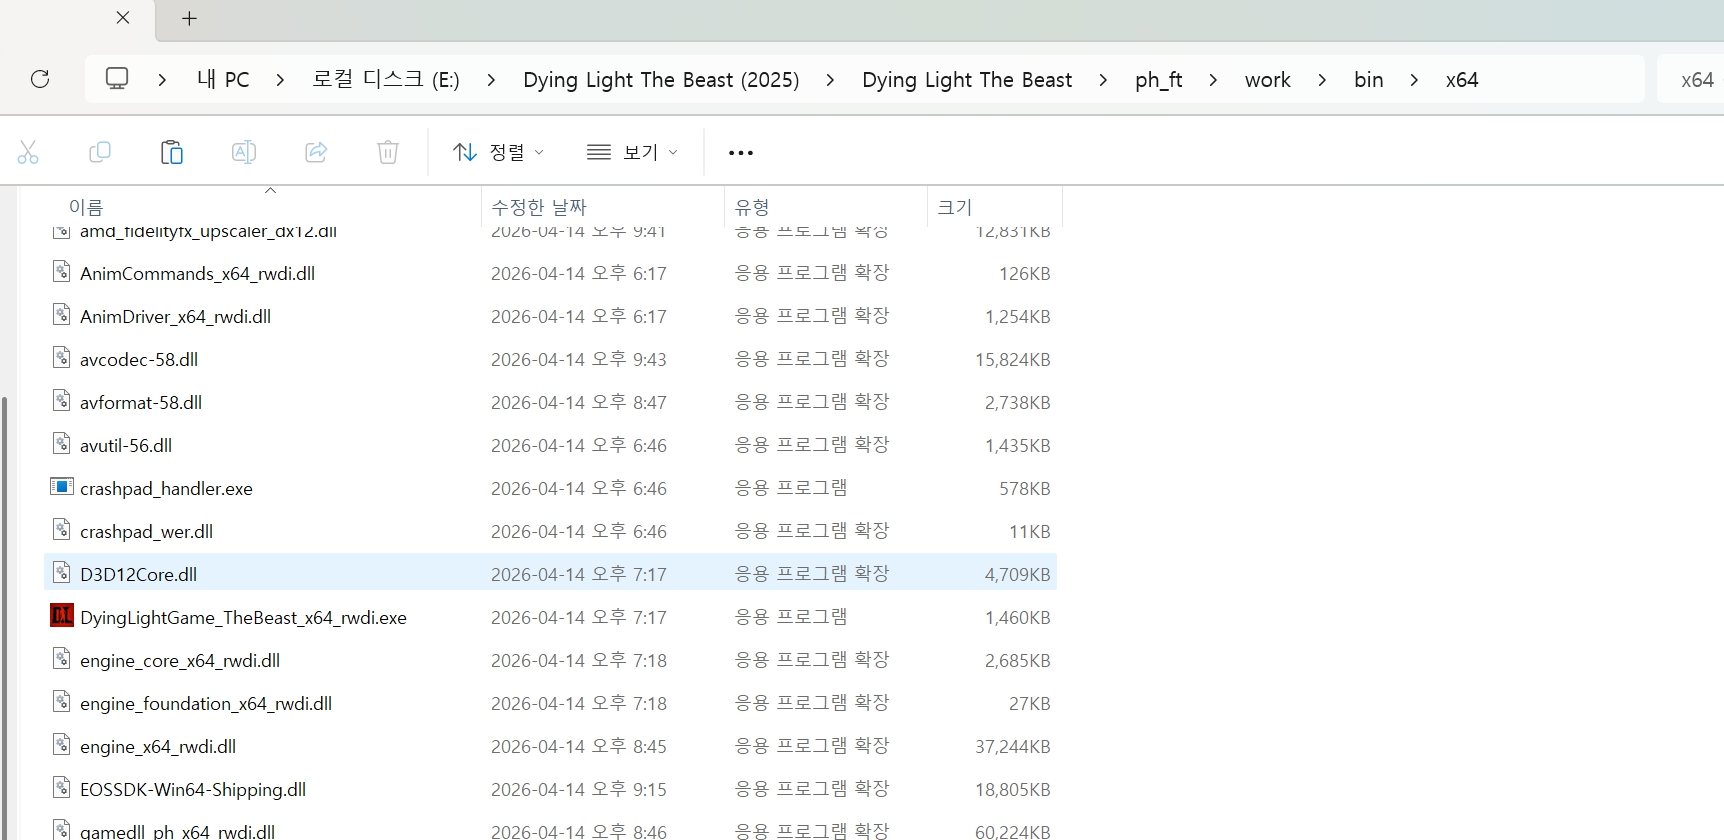Open the 정렬 sort dropdown
Screen dimensions: 1724x840
(498, 152)
